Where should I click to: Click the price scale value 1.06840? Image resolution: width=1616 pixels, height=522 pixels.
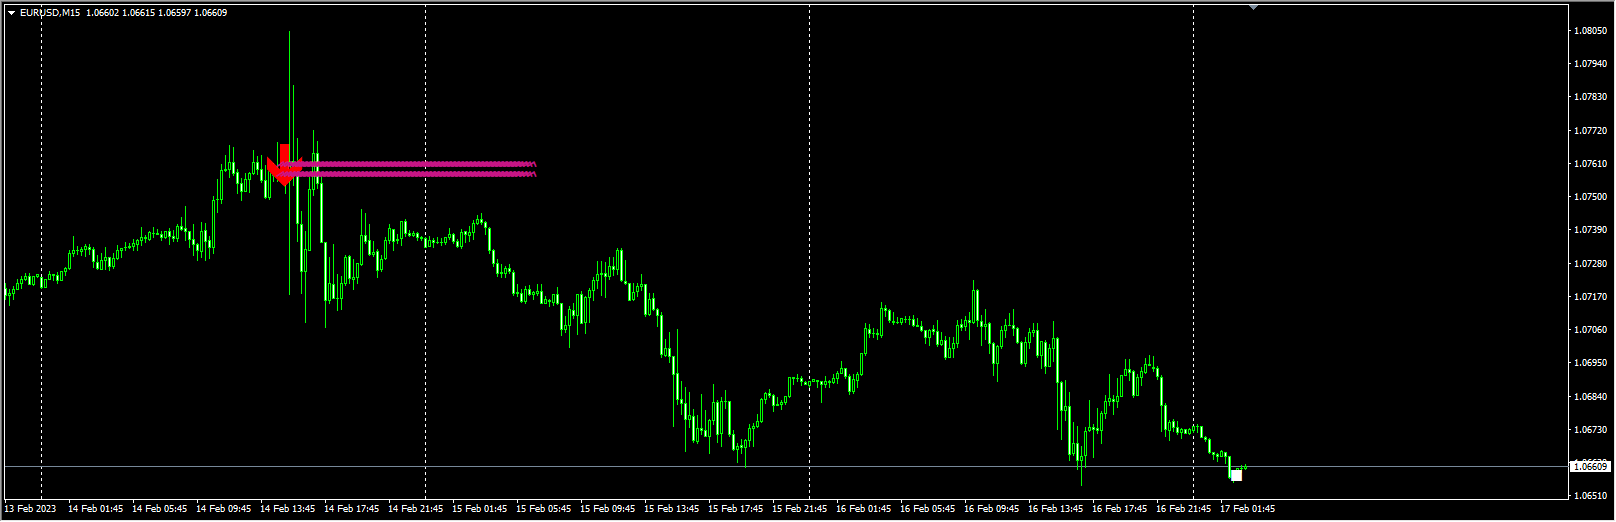coord(1590,397)
